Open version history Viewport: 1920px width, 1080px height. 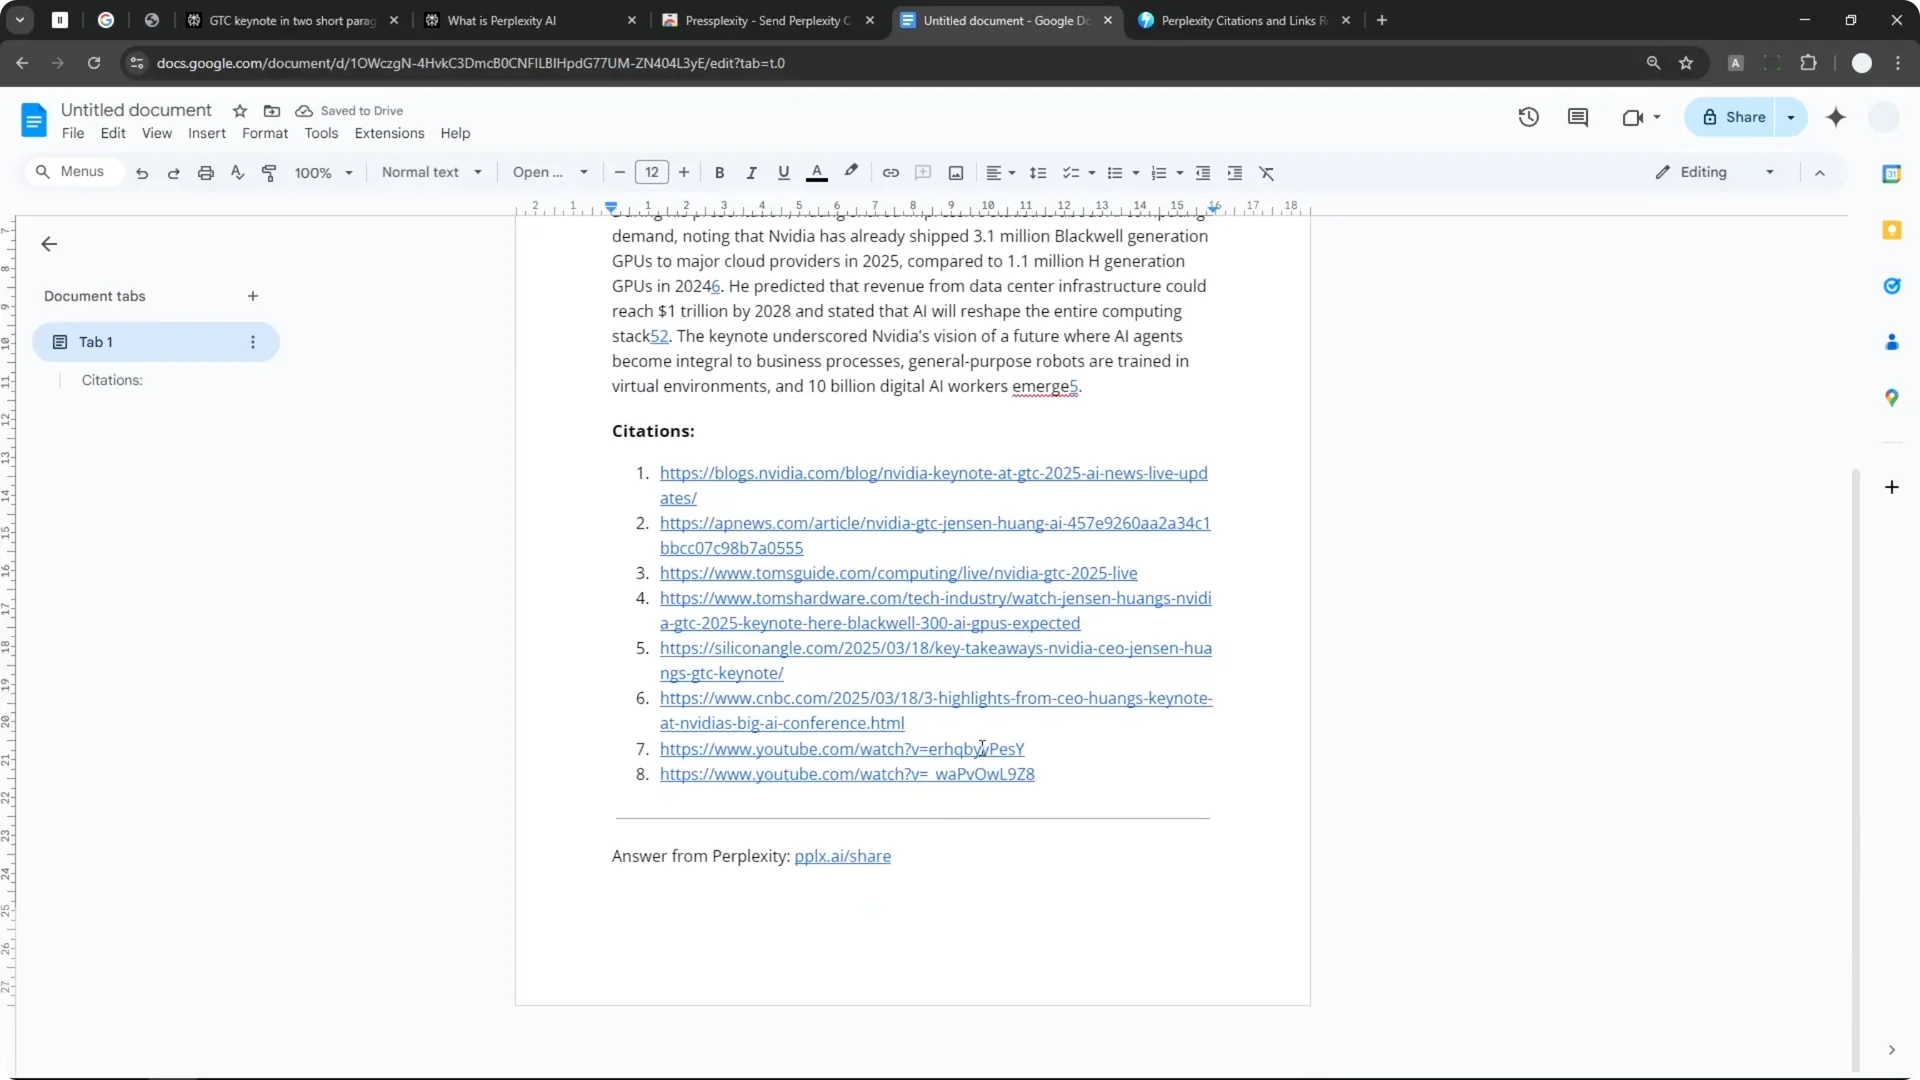tap(1529, 117)
